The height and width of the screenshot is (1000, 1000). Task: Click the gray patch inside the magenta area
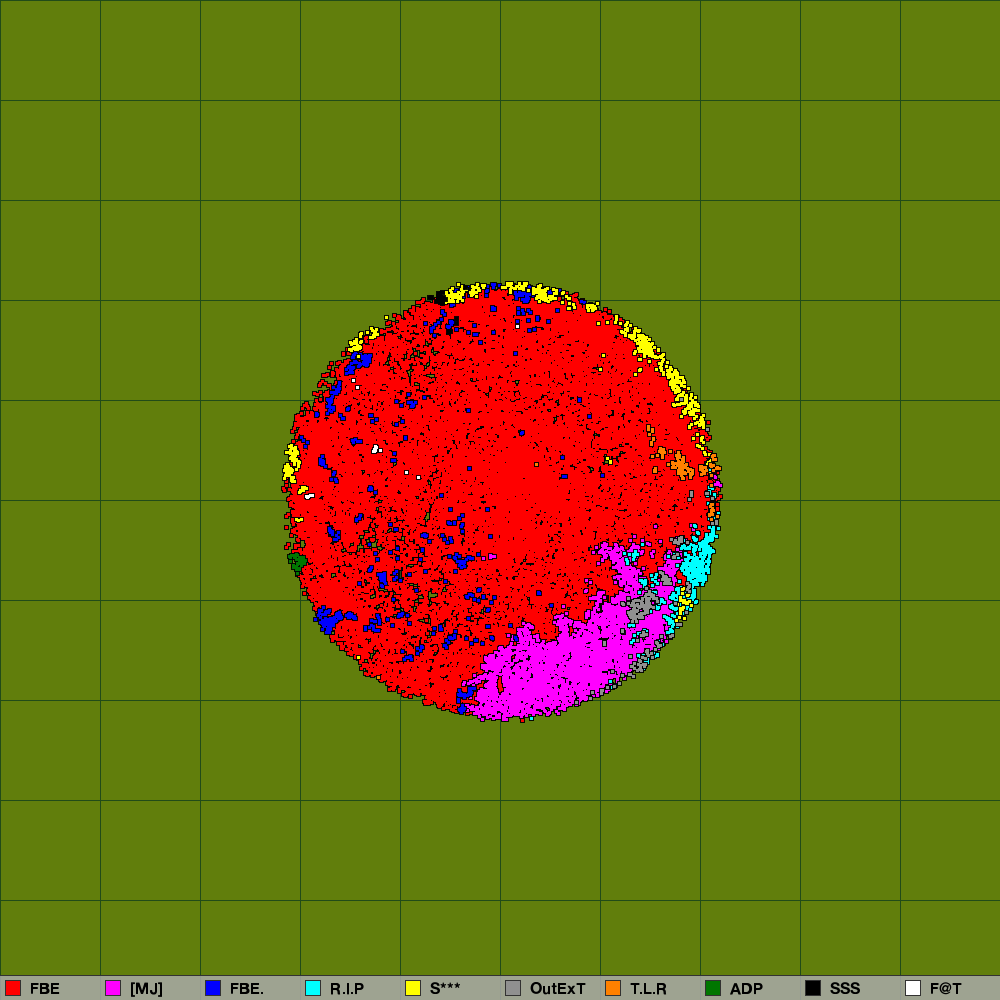(x=643, y=606)
